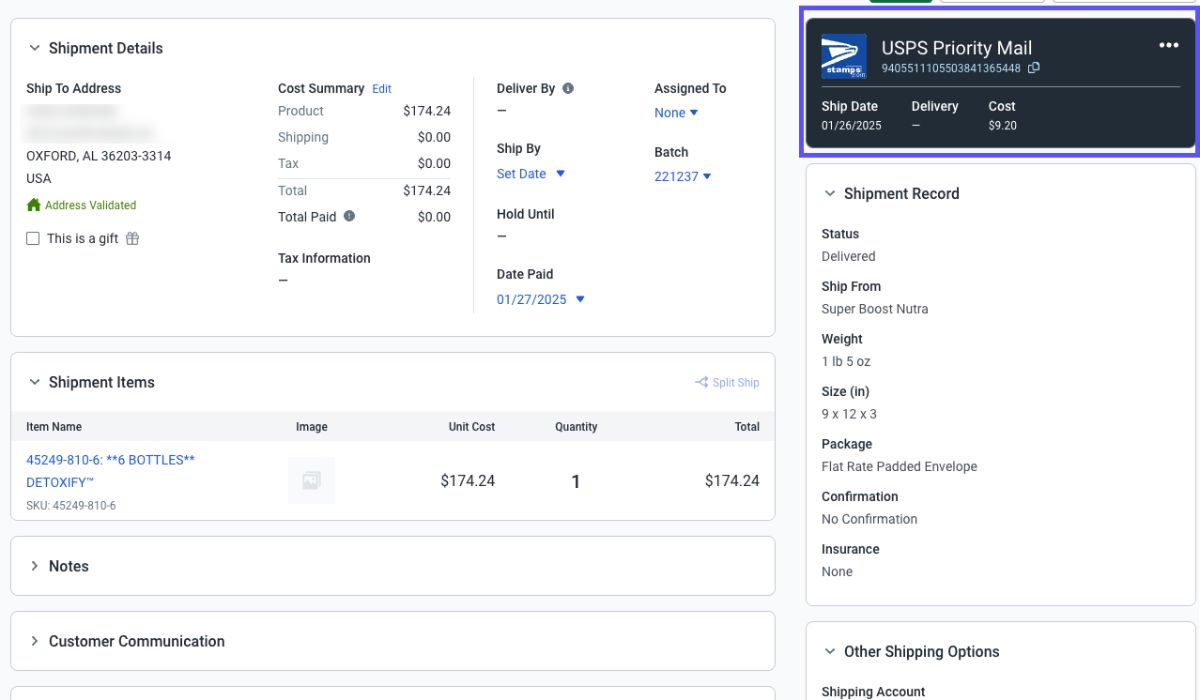Open the Date Paid 01/27/2025 dropdown
The width and height of the screenshot is (1200, 700).
[x=541, y=300]
